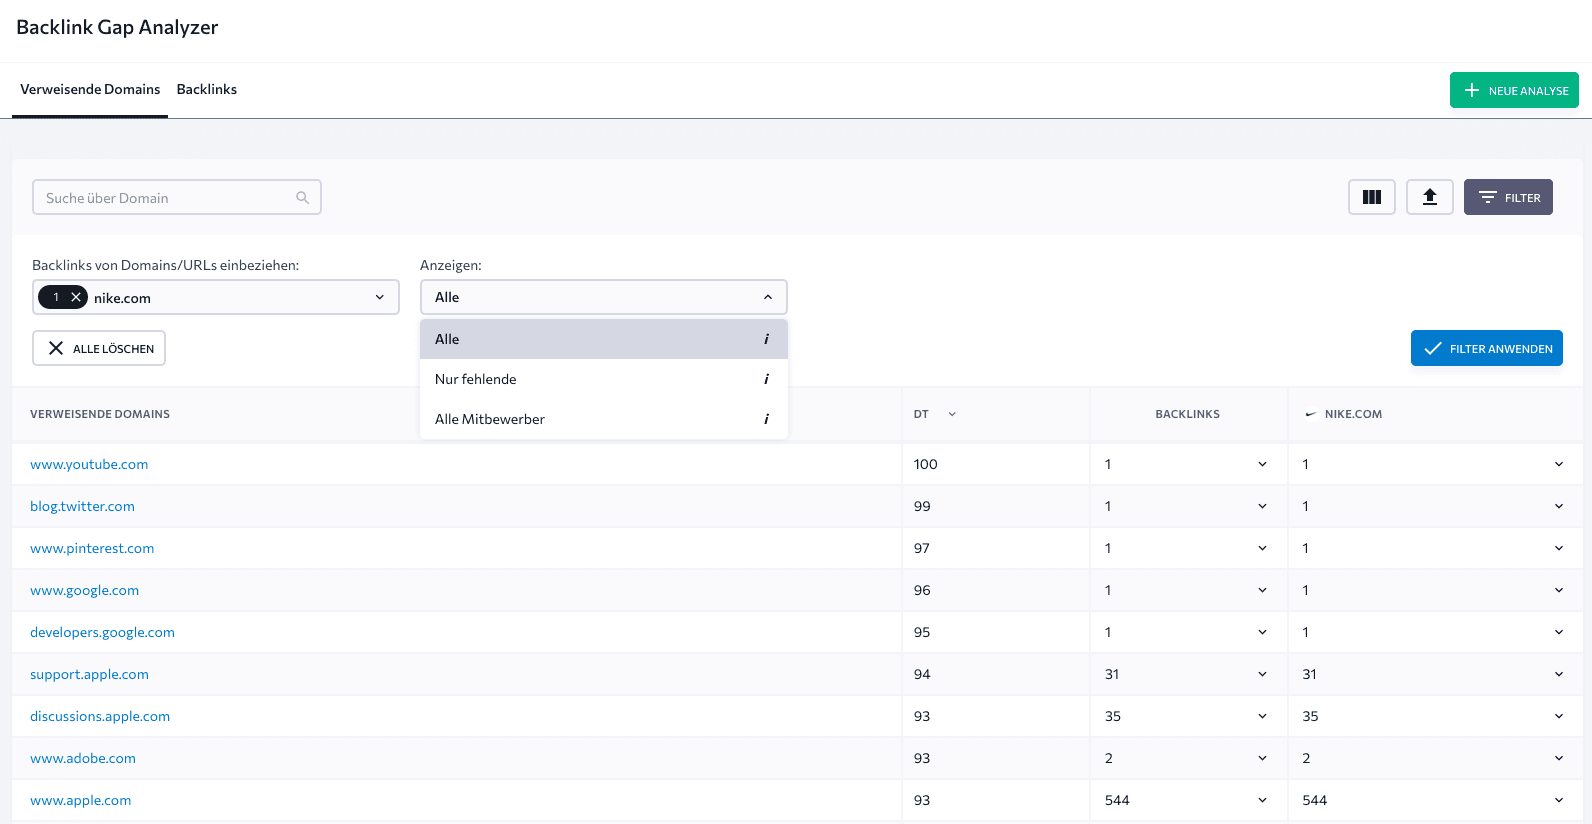This screenshot has width=1592, height=824.
Task: Expand Backlinks cell for www.youtube.com
Action: click(x=1262, y=464)
